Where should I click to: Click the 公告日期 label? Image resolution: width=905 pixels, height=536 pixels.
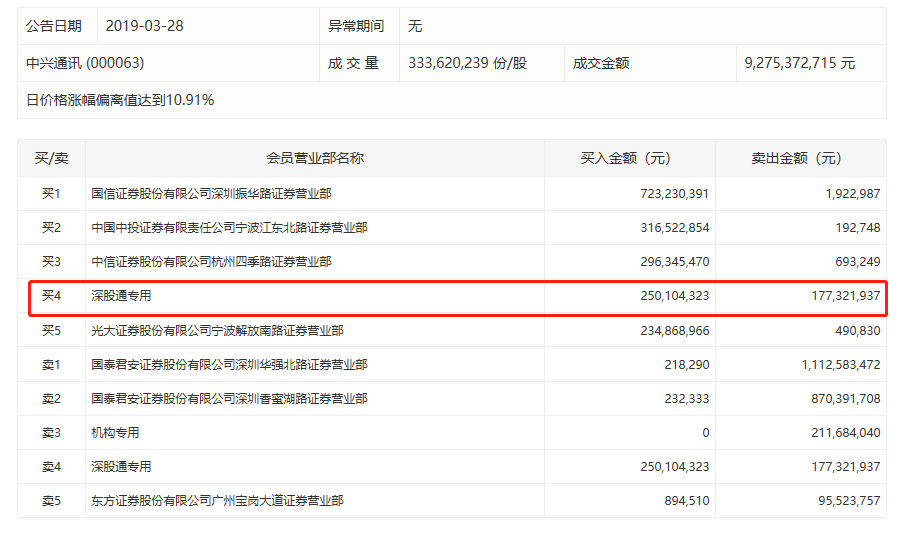coord(54,26)
